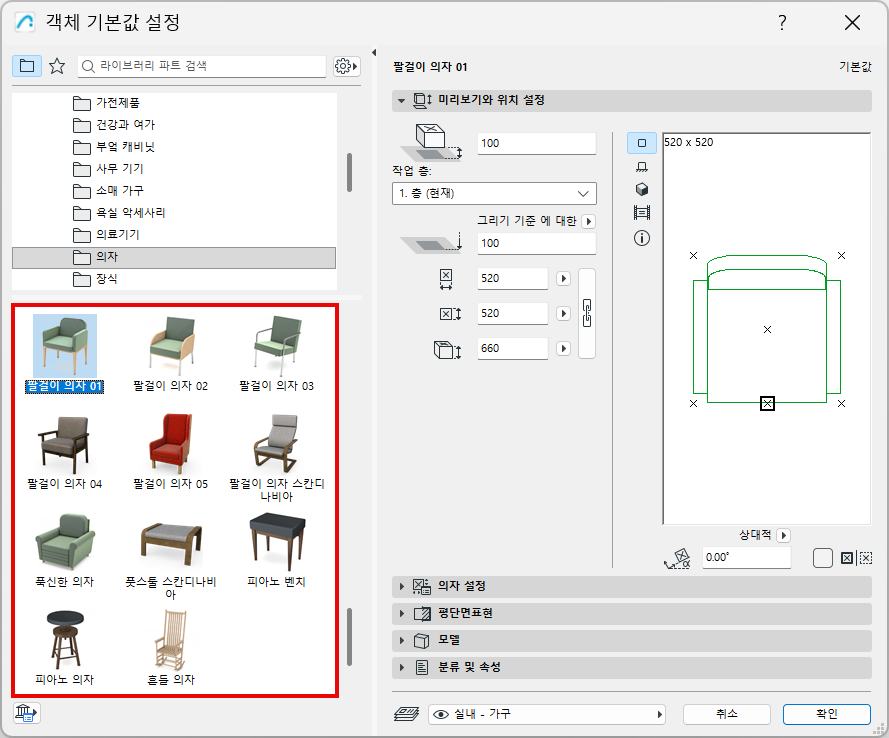This screenshot has width=889, height=738.
Task: Open the library manager icon at bottom left
Action: point(26,713)
